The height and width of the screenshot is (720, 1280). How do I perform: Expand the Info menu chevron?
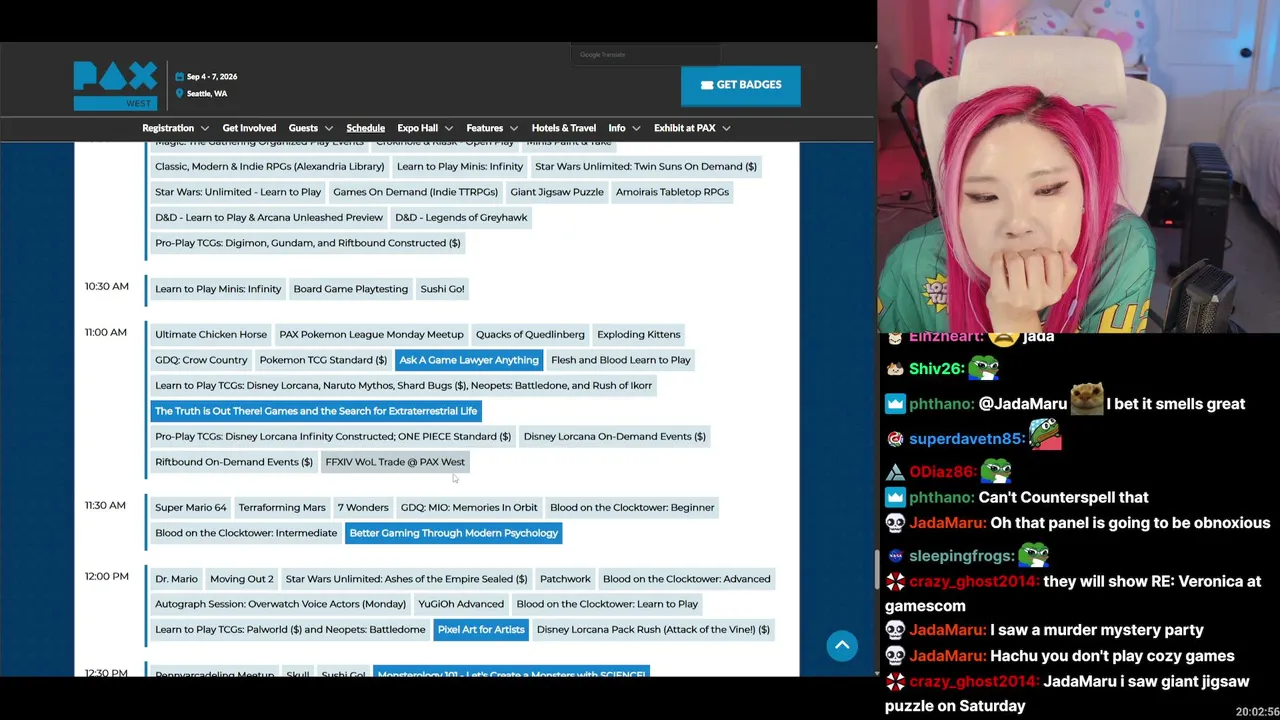pos(636,129)
